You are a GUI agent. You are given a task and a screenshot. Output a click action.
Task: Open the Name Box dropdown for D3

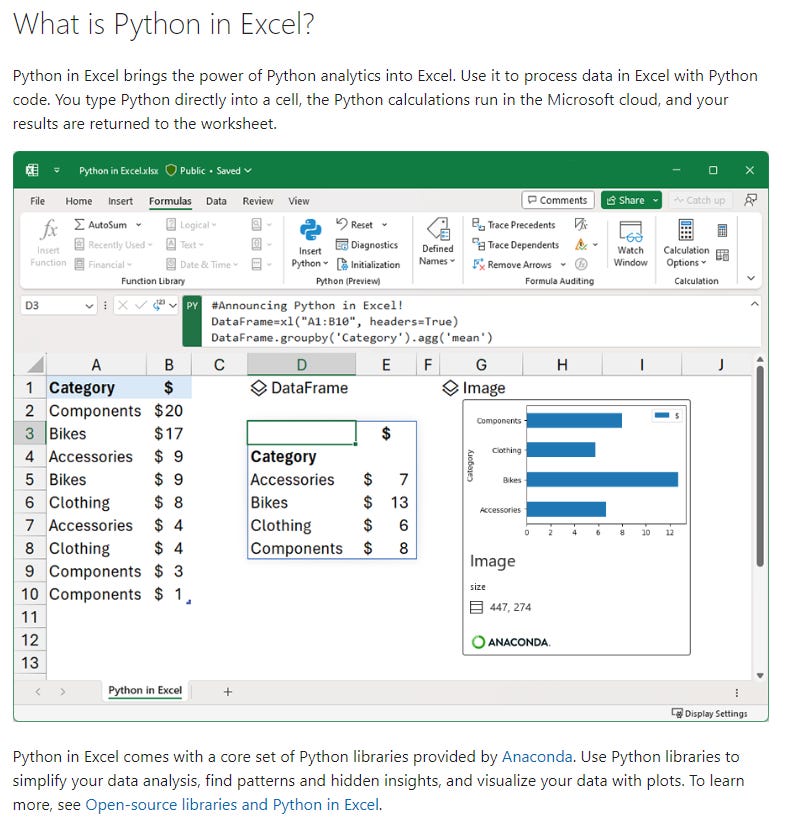(x=89, y=306)
